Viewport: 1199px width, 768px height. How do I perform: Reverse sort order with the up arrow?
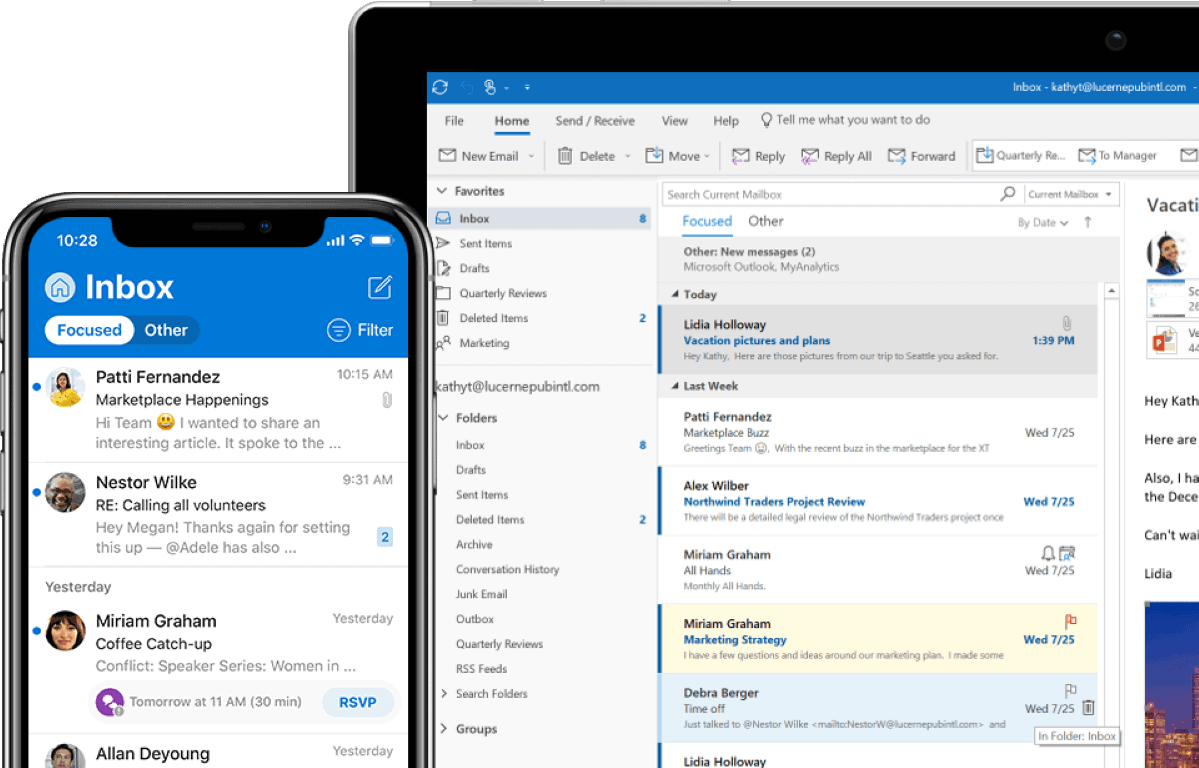[1087, 223]
